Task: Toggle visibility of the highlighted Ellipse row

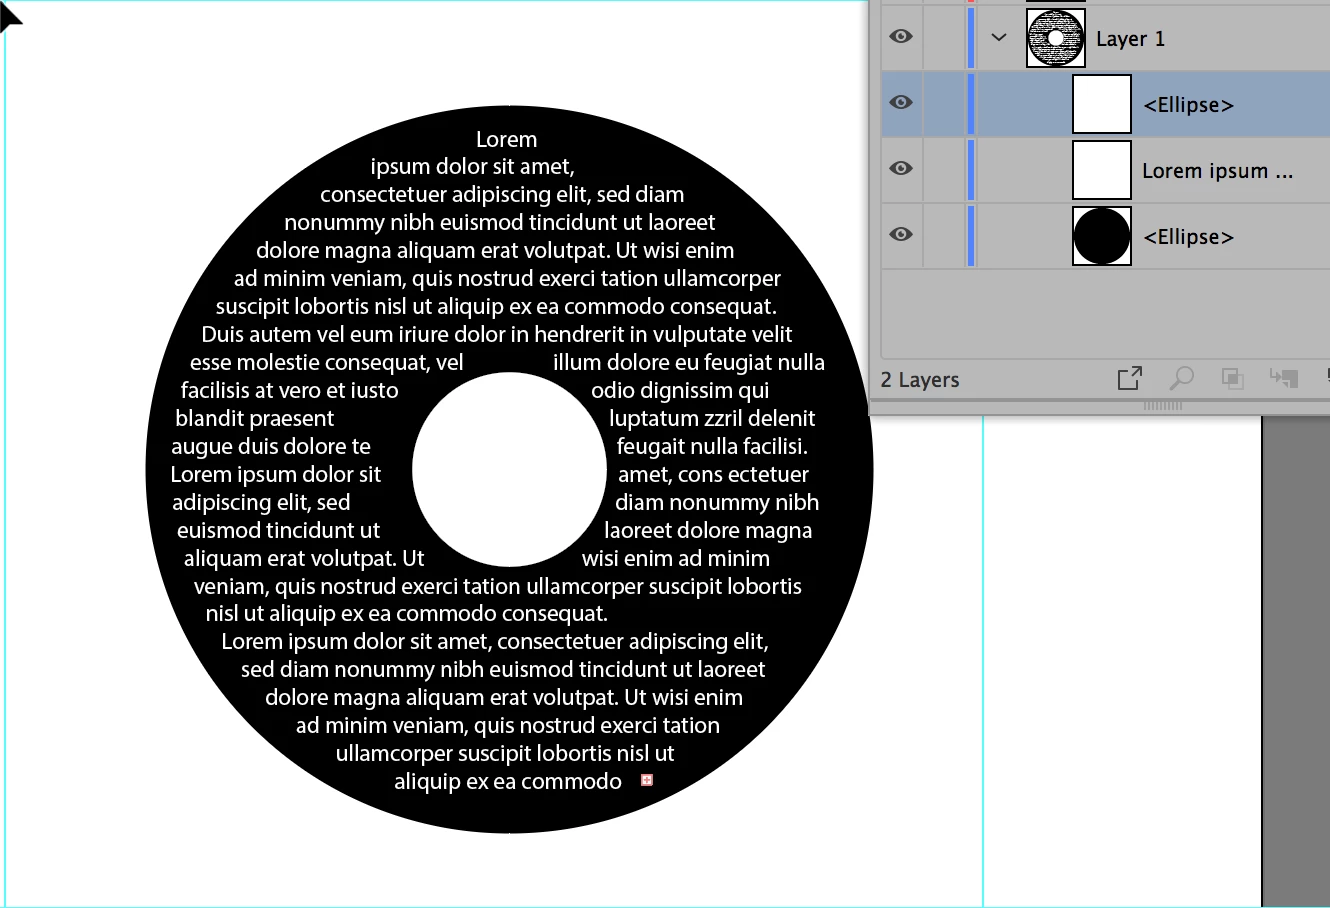Action: point(901,103)
